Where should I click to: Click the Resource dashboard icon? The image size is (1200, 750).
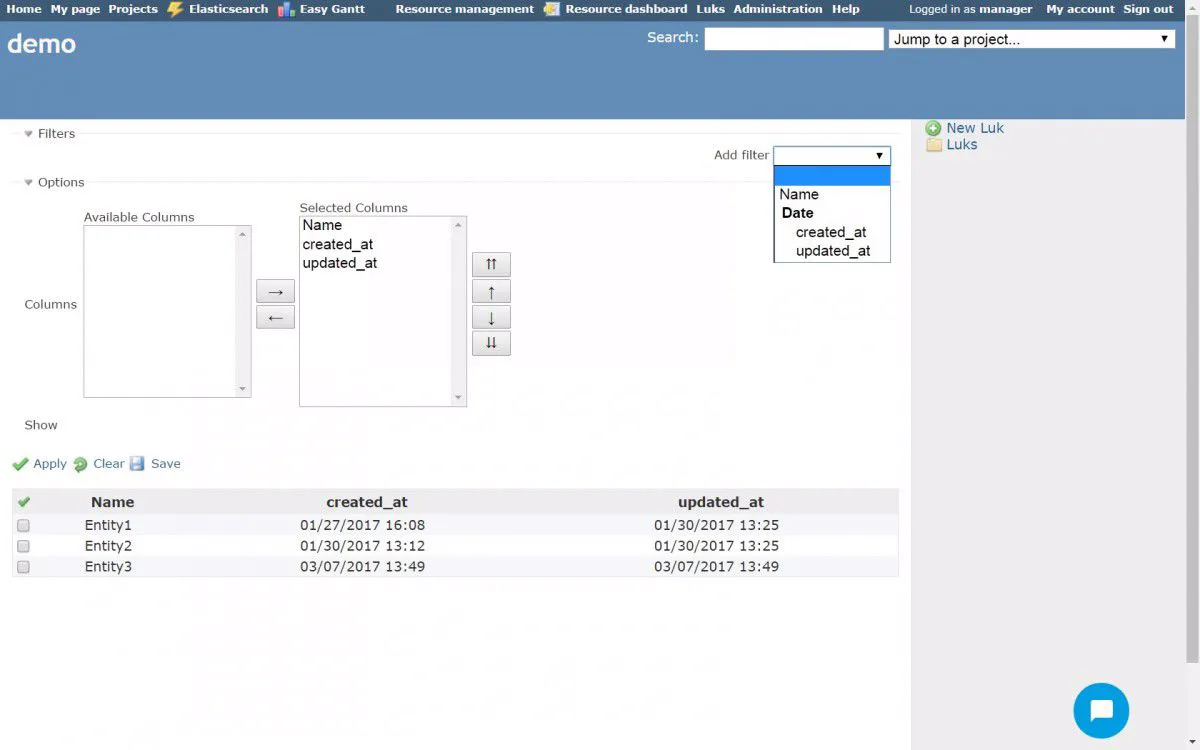(552, 9)
